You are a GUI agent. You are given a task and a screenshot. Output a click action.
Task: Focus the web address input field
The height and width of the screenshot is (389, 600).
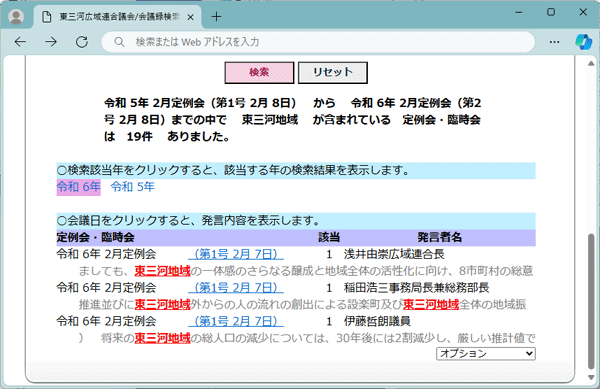(x=318, y=42)
